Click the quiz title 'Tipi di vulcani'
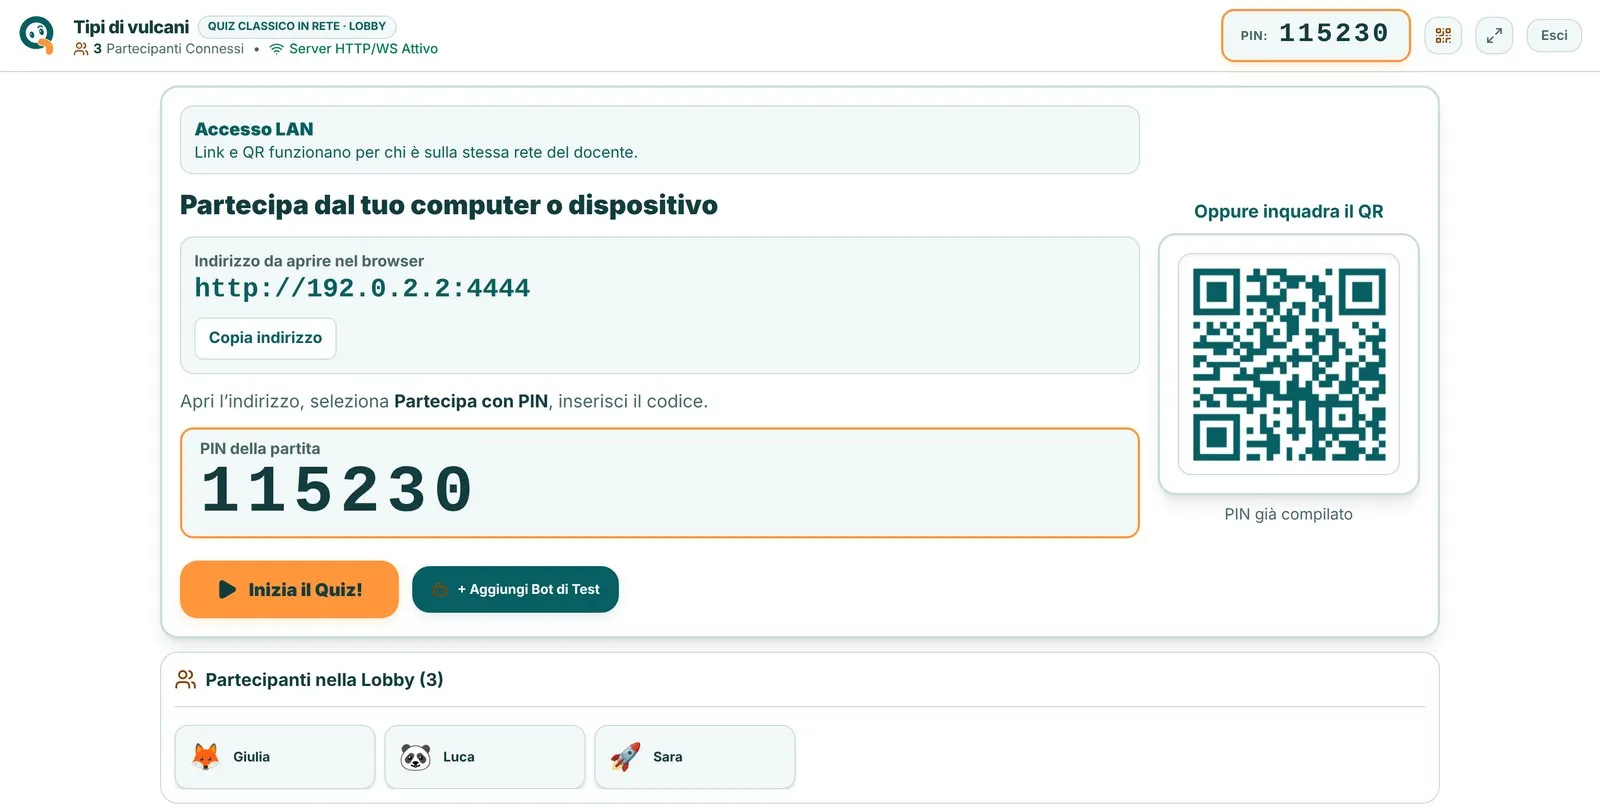 [x=131, y=27]
